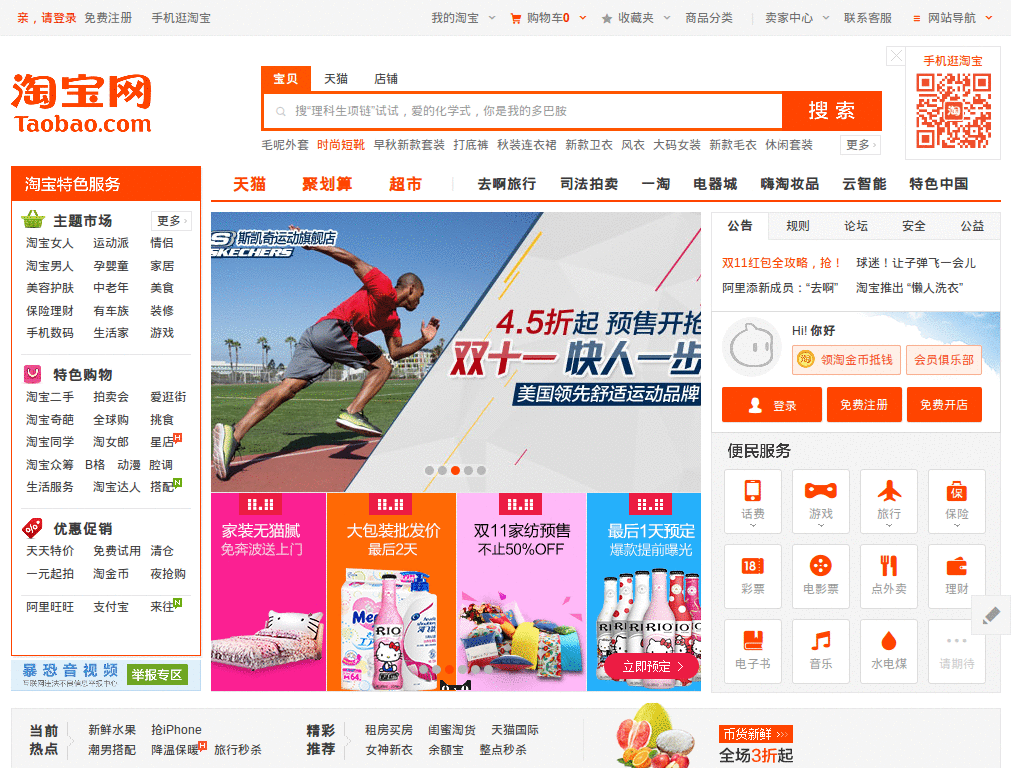Image resolution: width=1024 pixels, height=768 pixels.
Task: Expand the 我的淘宝 dropdown
Action: pyautogui.click(x=492, y=18)
